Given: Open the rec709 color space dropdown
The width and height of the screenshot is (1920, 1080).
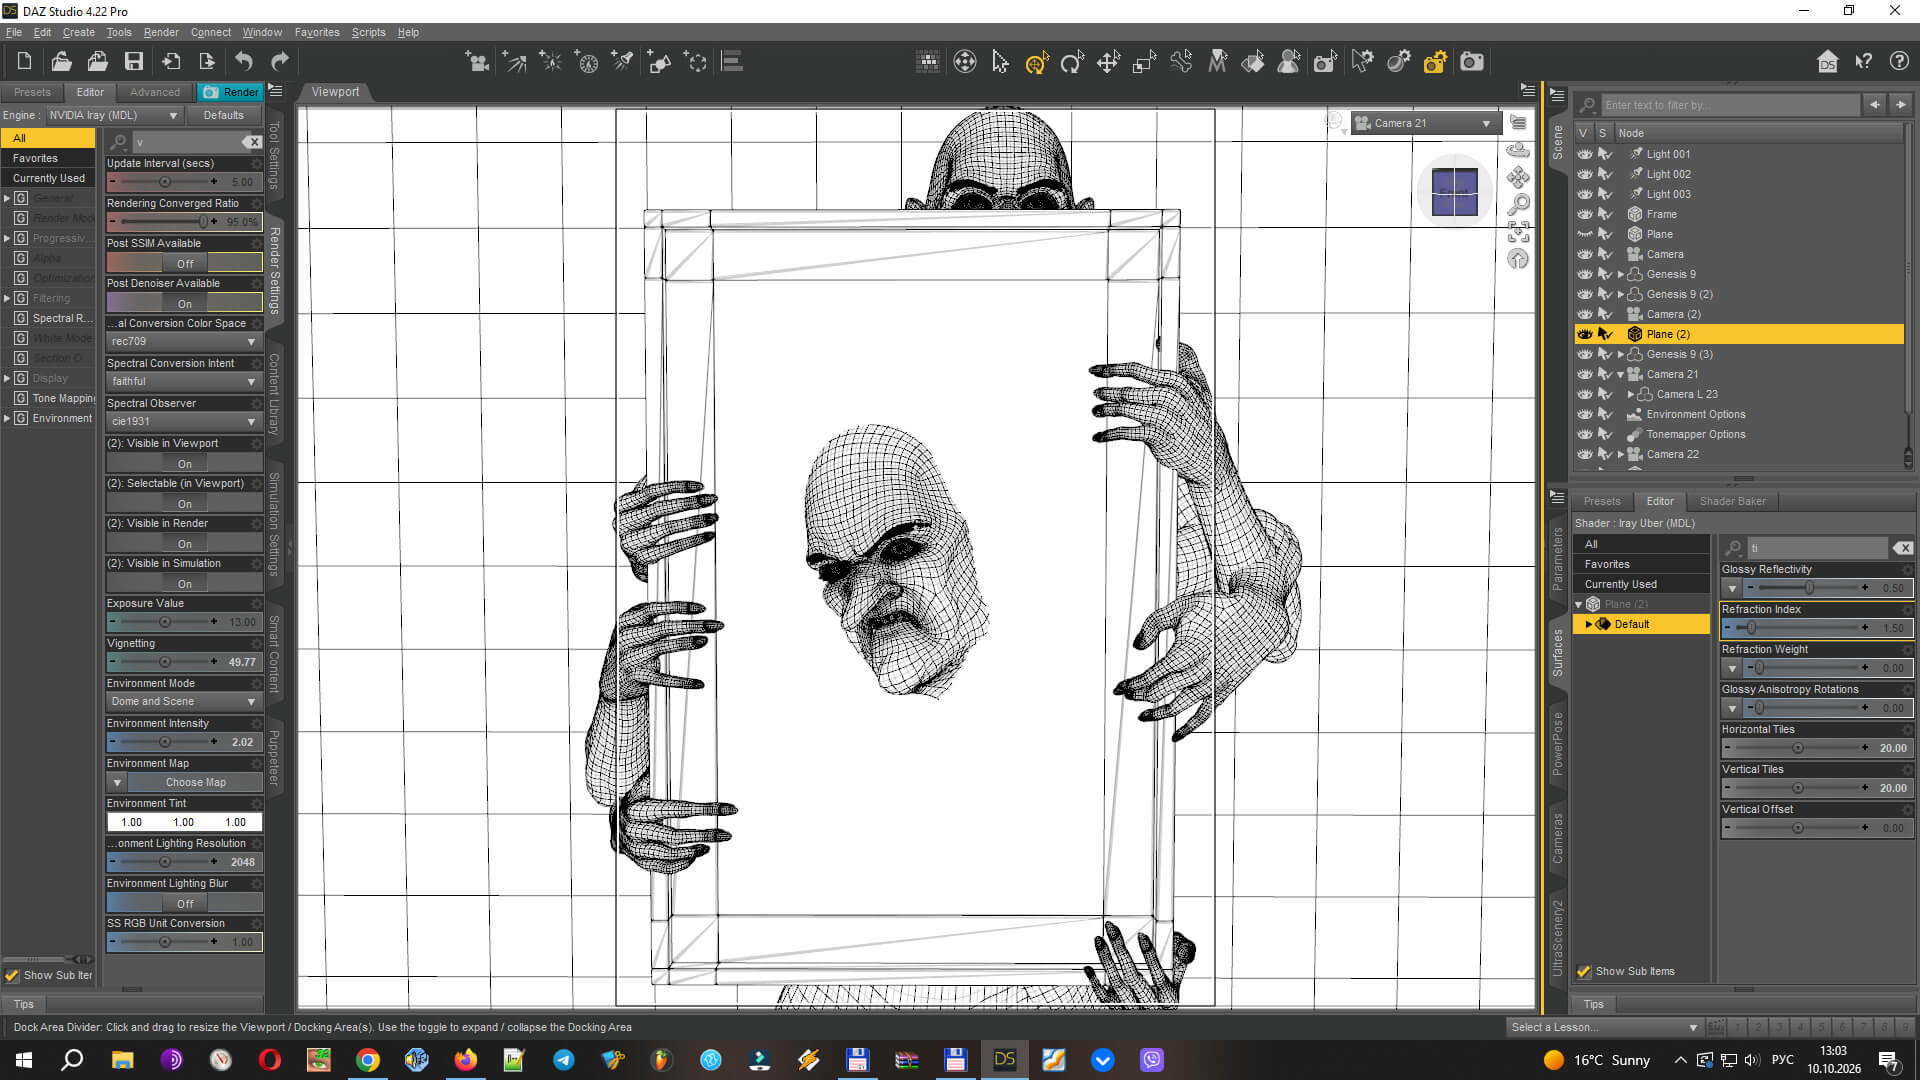Looking at the screenshot, I should tap(184, 341).
